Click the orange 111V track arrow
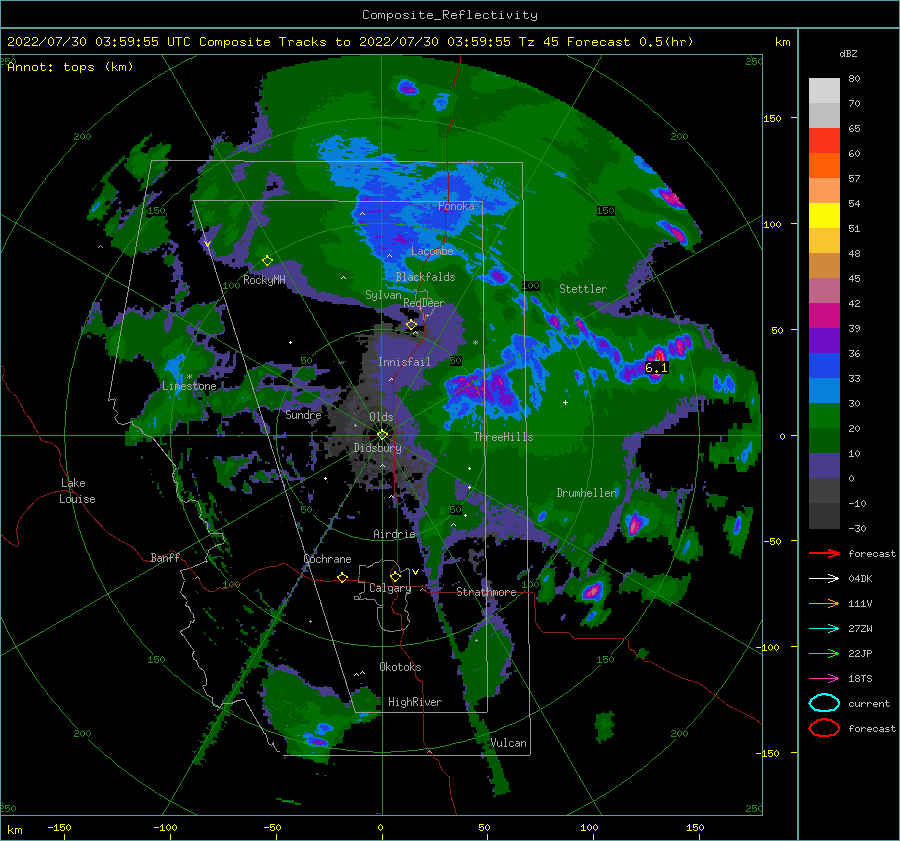The width and height of the screenshot is (900, 841). click(x=824, y=603)
